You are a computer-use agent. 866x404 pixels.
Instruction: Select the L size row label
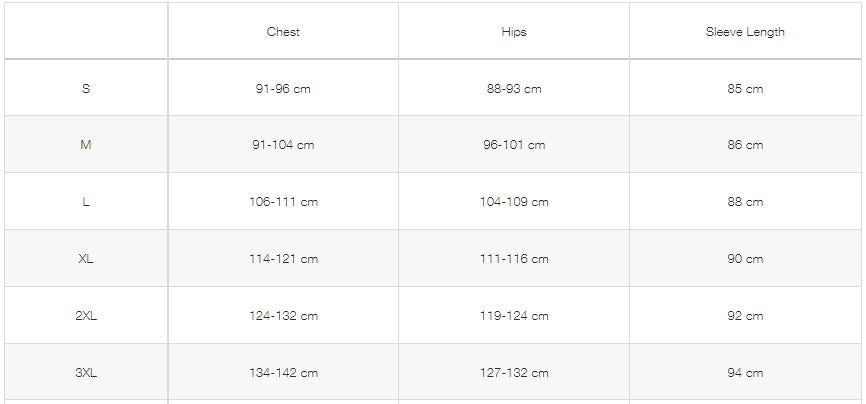pyautogui.click(x=86, y=202)
